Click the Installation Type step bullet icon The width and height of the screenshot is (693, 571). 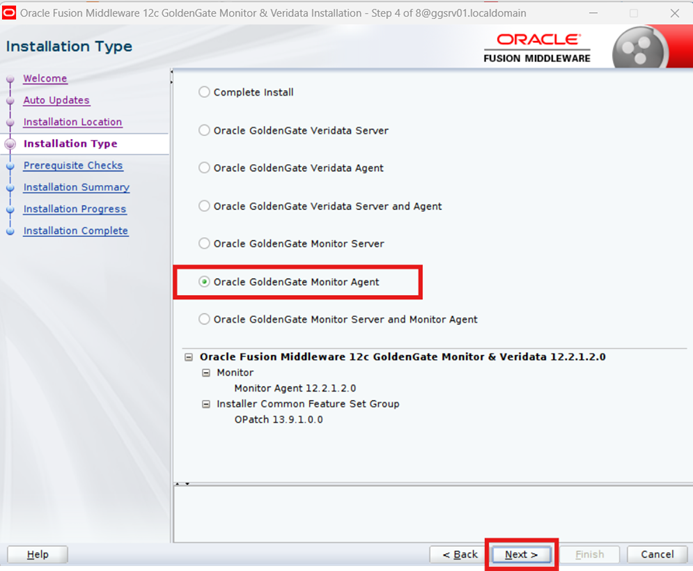coord(11,144)
